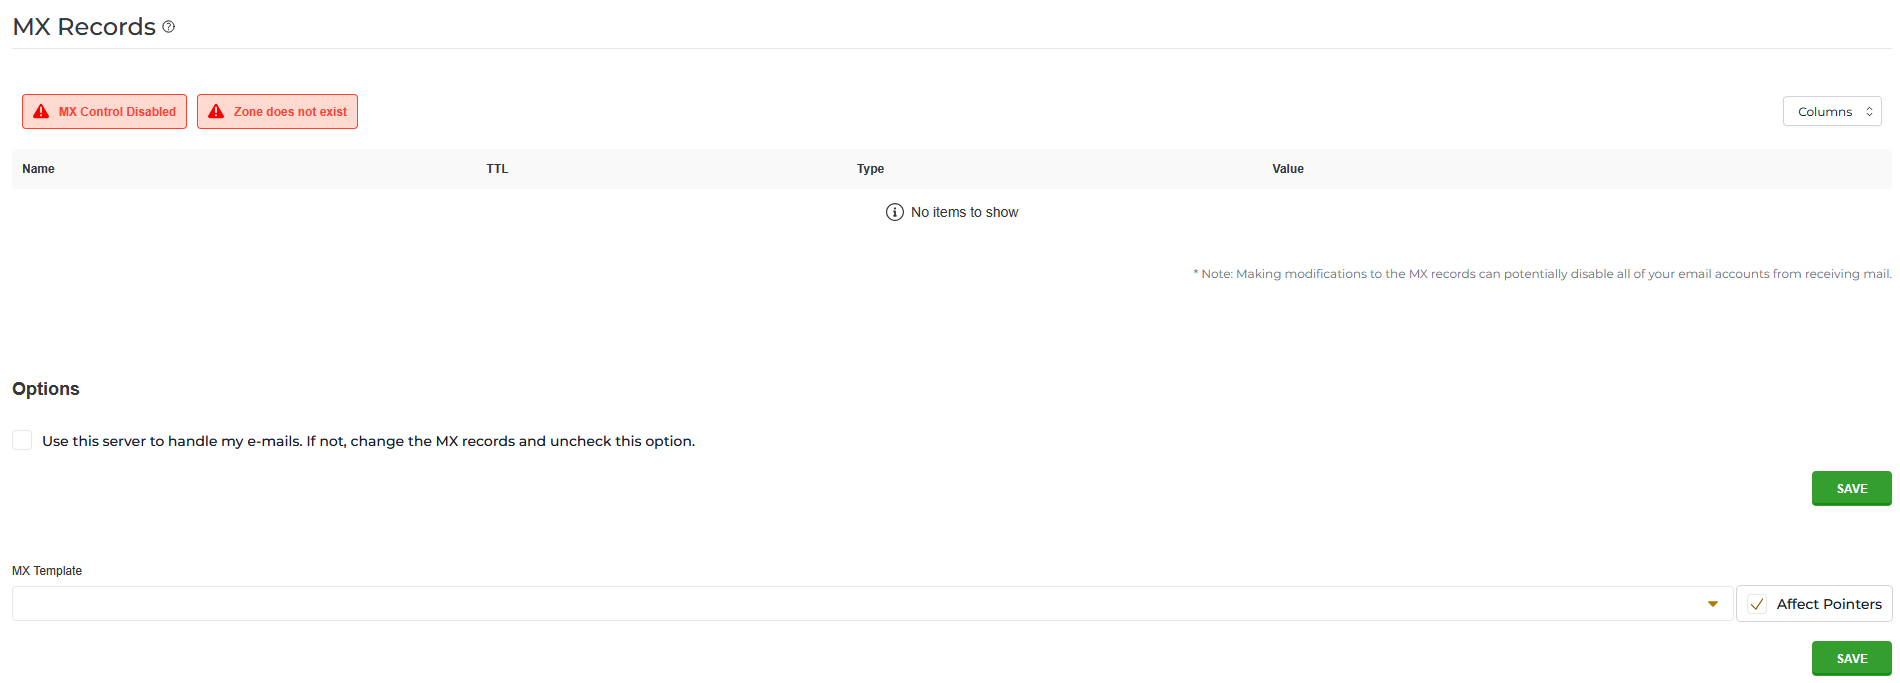Sort by the TTL column header
Image resolution: width=1900 pixels, height=683 pixels.
[497, 169]
